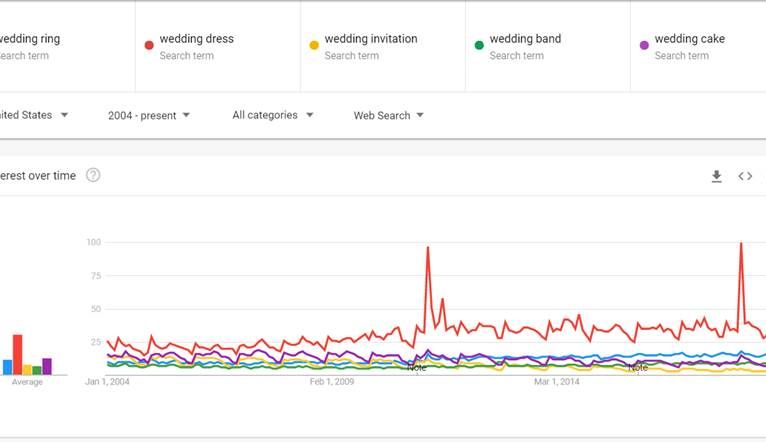Open the 2004 - present time range dropdown
Image resolution: width=766 pixels, height=442 pixels.
[x=149, y=115]
